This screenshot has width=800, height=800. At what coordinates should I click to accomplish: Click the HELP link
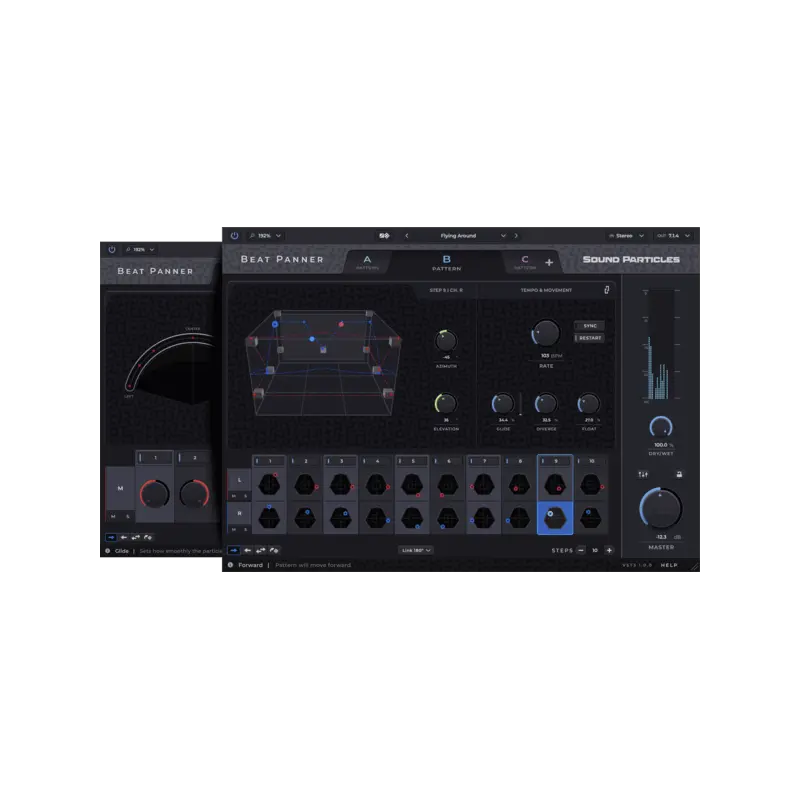[x=669, y=565]
